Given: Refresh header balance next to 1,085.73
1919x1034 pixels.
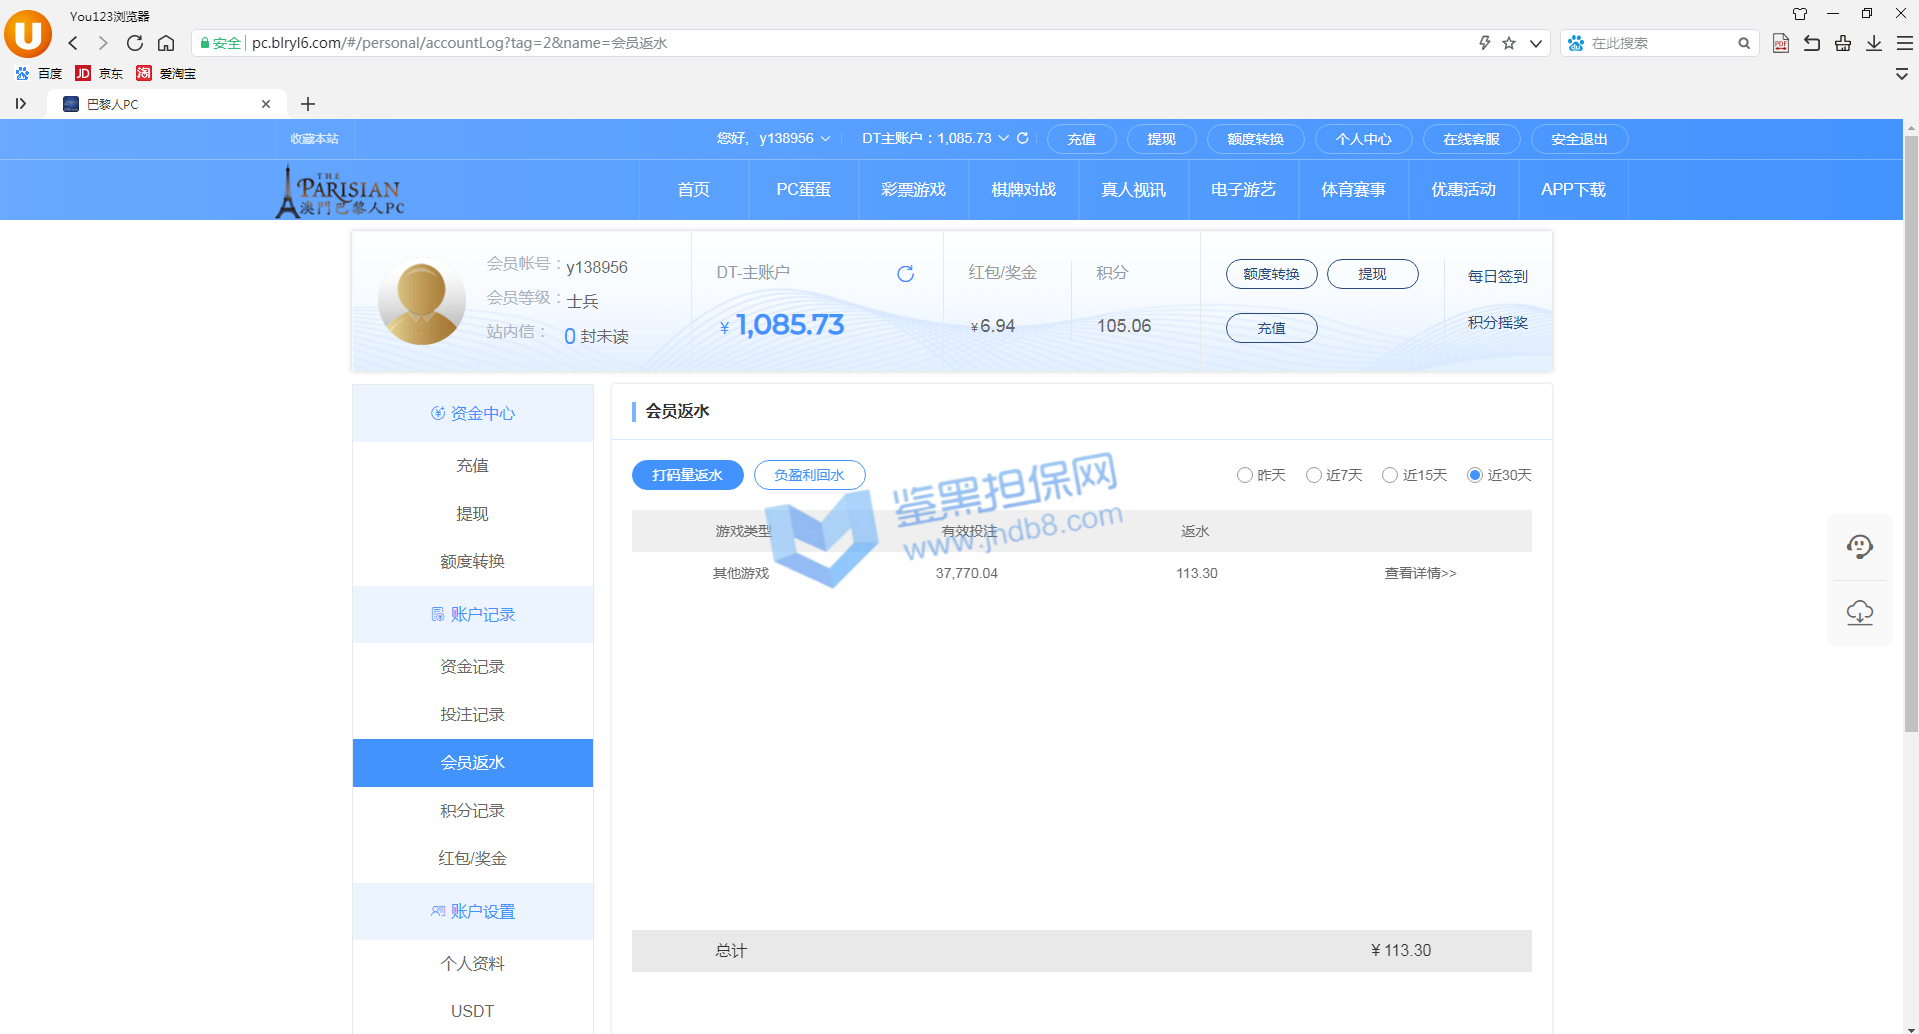Looking at the screenshot, I should tap(1023, 138).
